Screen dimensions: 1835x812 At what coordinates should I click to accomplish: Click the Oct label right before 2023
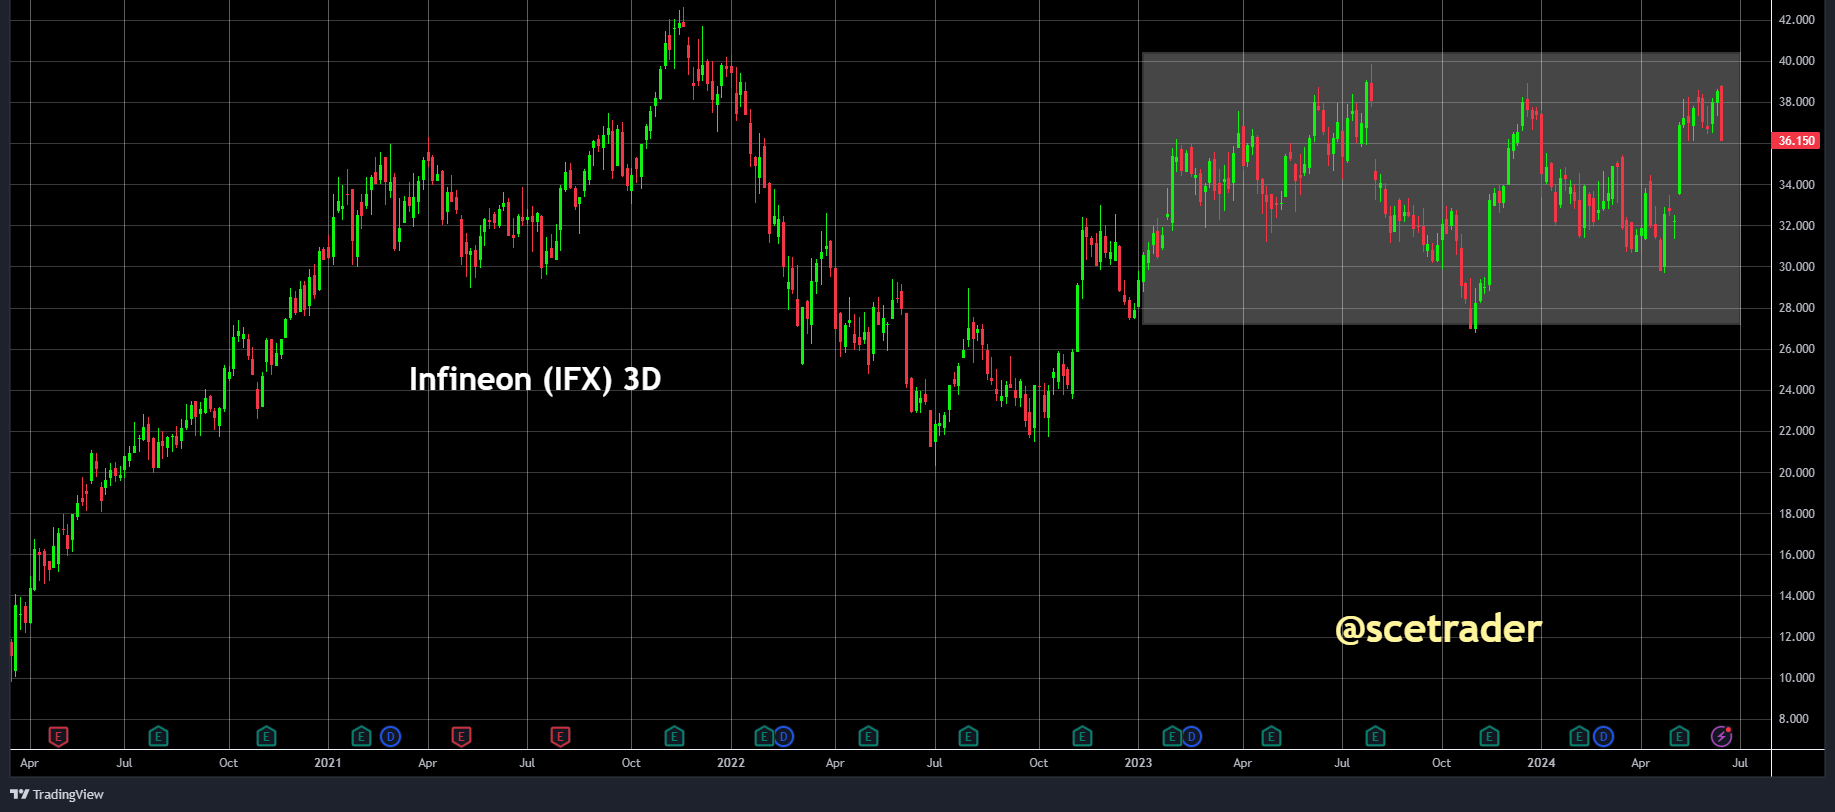(x=1039, y=763)
